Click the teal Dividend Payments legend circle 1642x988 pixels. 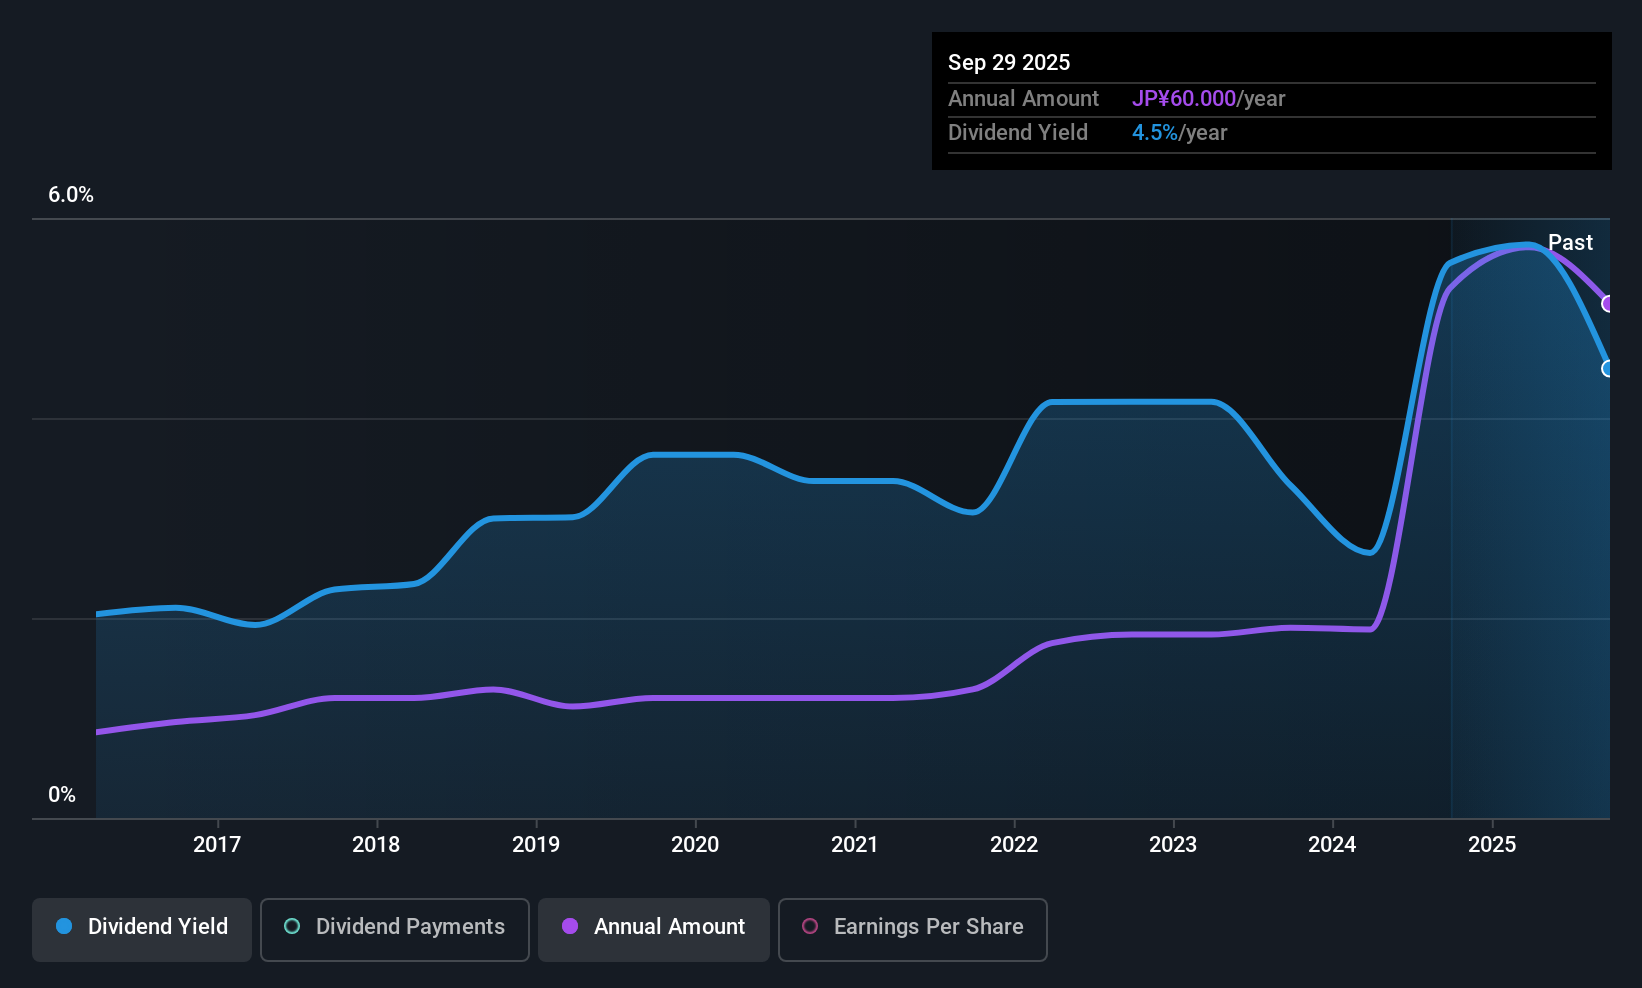point(292,927)
